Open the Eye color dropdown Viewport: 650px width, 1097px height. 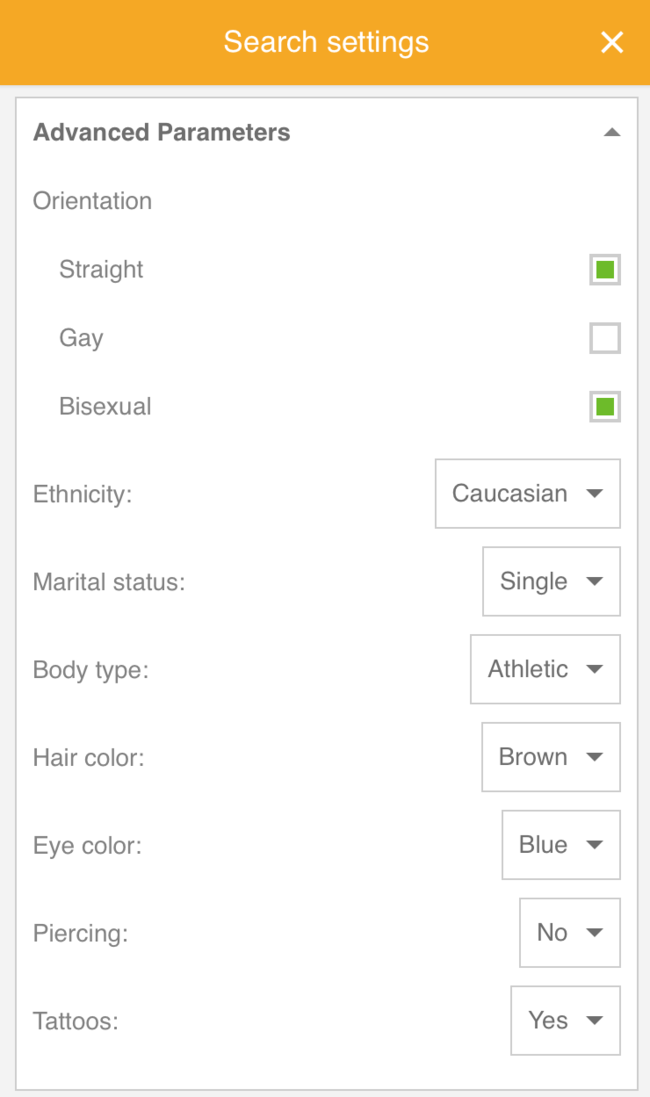561,846
